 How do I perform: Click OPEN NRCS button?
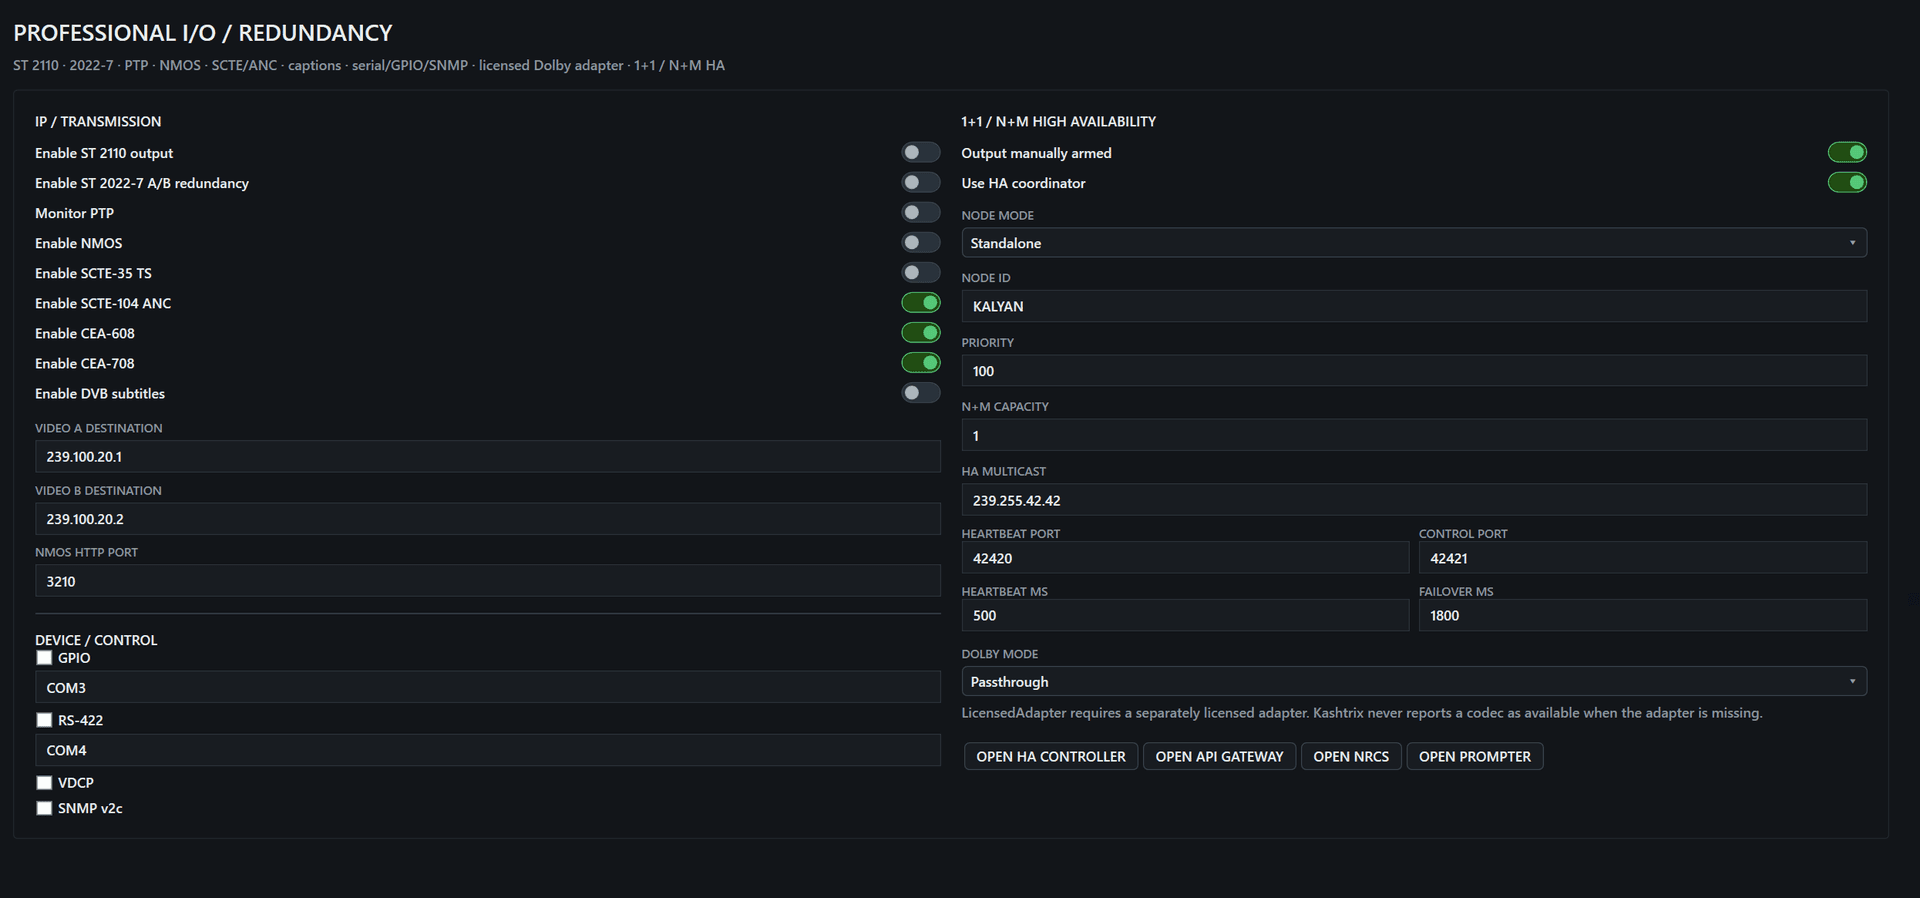pyautogui.click(x=1351, y=756)
